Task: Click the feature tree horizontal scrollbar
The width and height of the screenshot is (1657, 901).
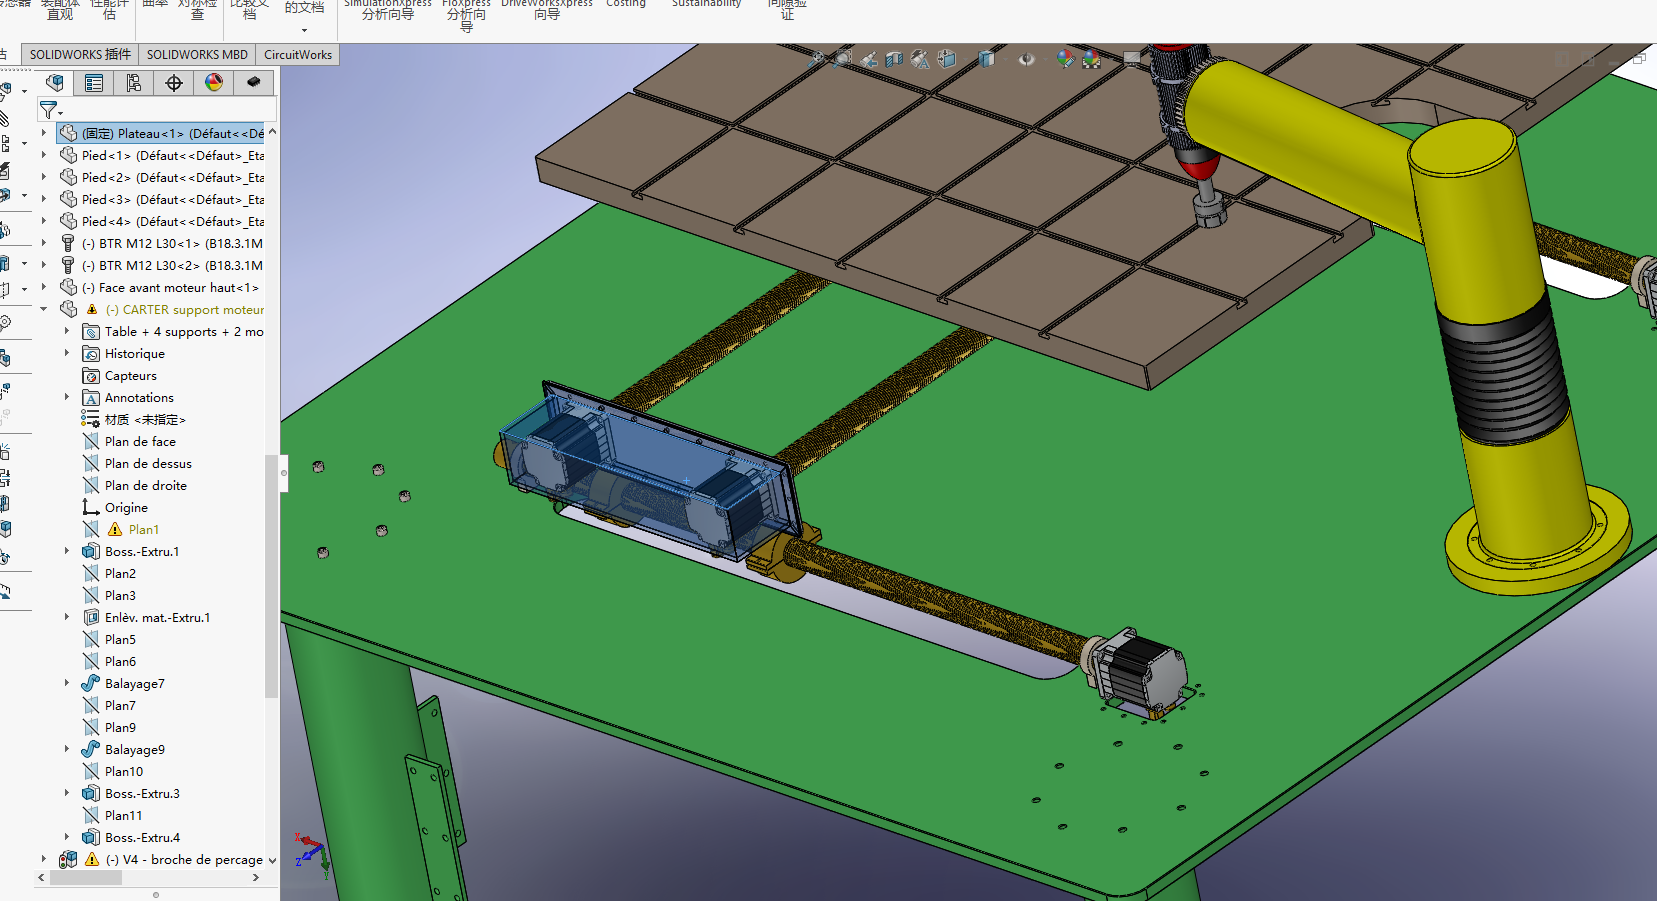Action: [150, 877]
